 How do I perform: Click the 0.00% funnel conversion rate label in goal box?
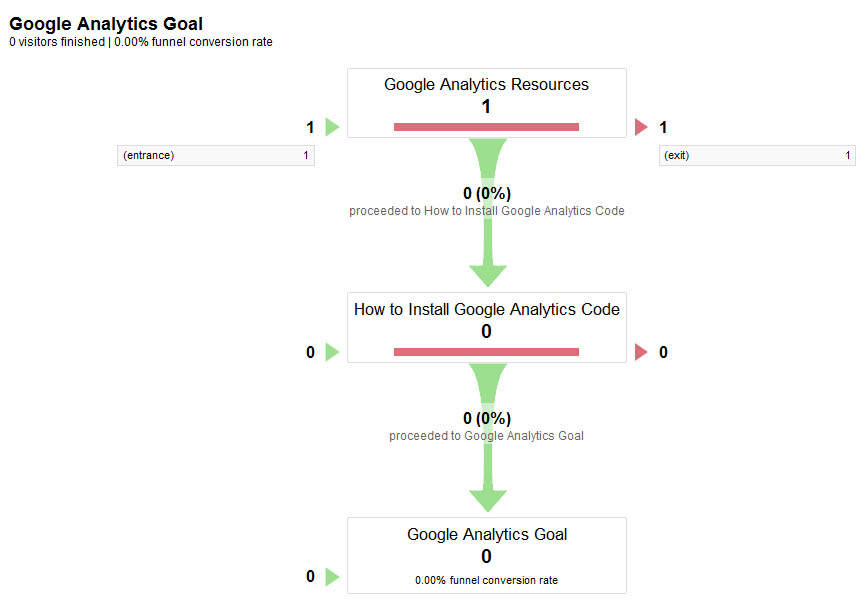[x=486, y=580]
